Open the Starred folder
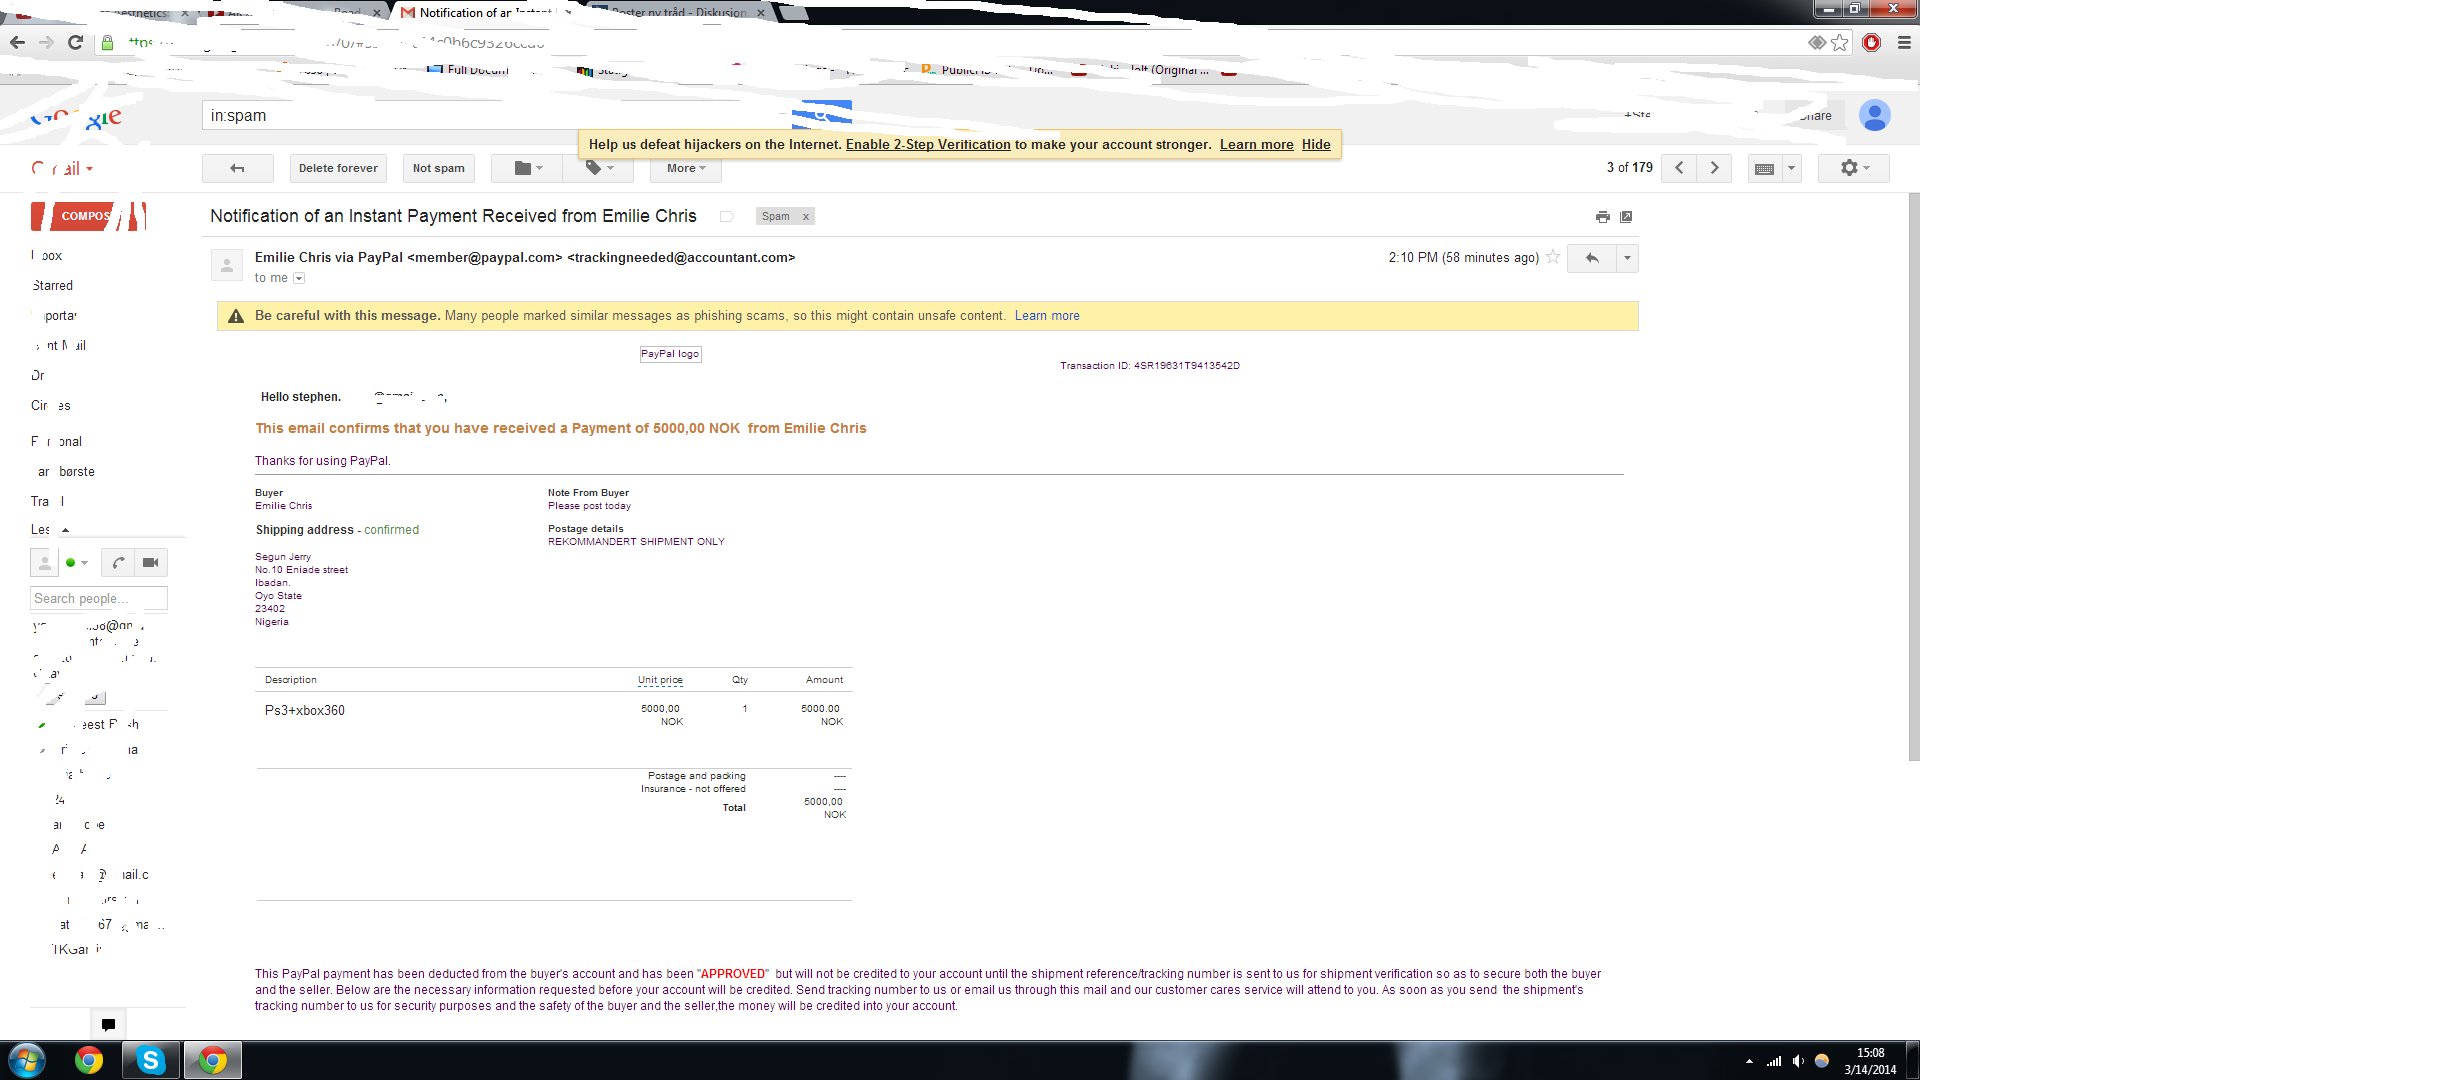The image size is (2462, 1080). point(53,286)
